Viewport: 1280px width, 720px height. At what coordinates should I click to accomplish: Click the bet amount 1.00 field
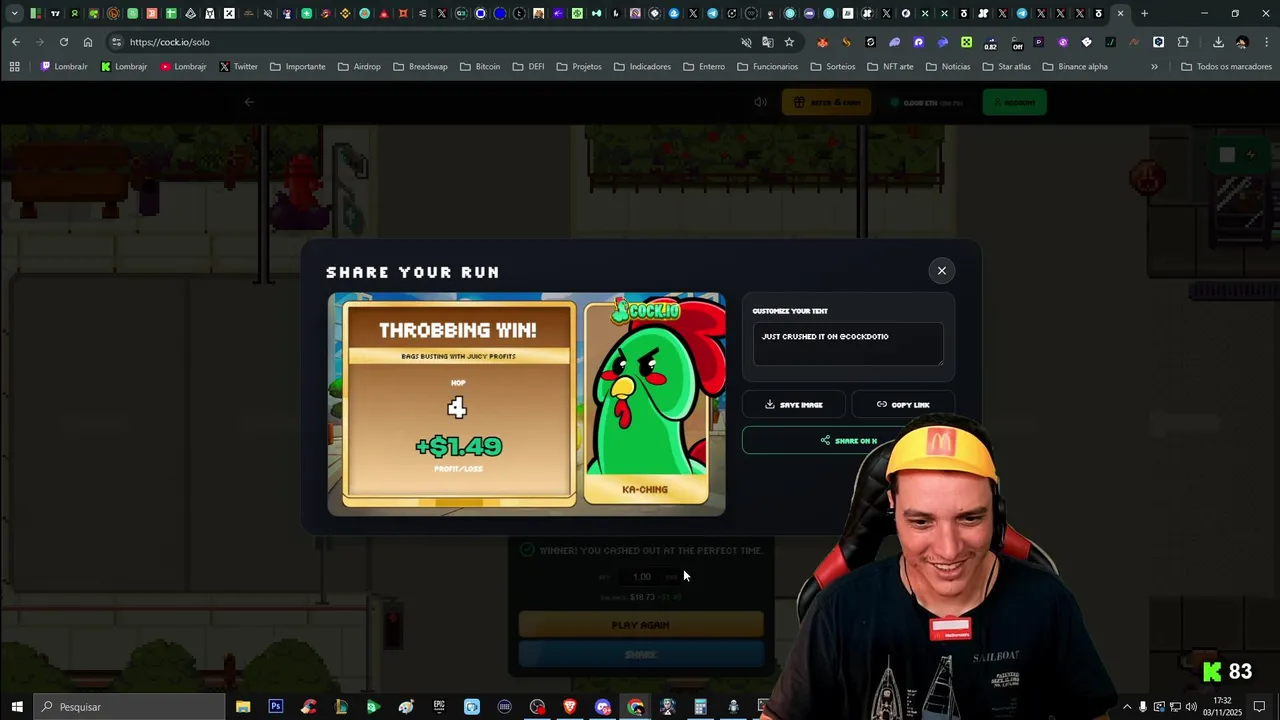click(x=641, y=576)
